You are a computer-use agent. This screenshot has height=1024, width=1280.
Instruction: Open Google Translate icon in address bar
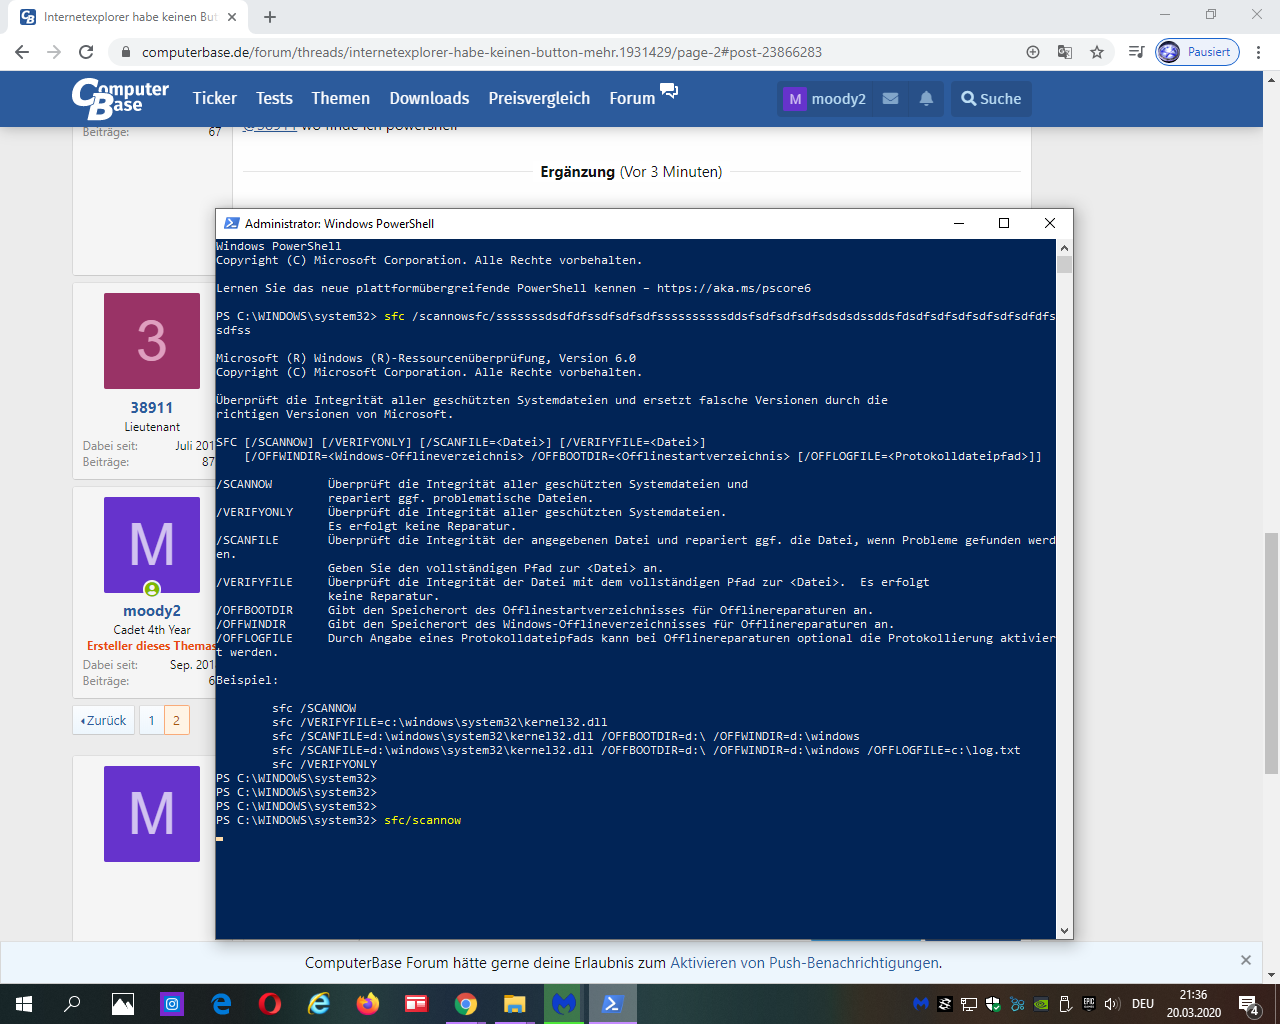point(1065,52)
